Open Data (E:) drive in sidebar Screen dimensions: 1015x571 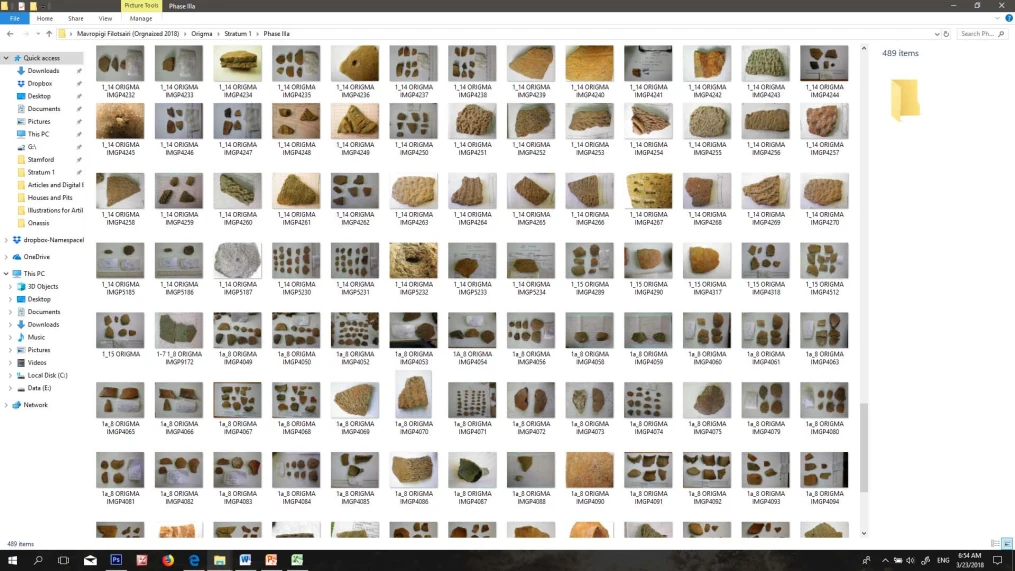click(39, 388)
